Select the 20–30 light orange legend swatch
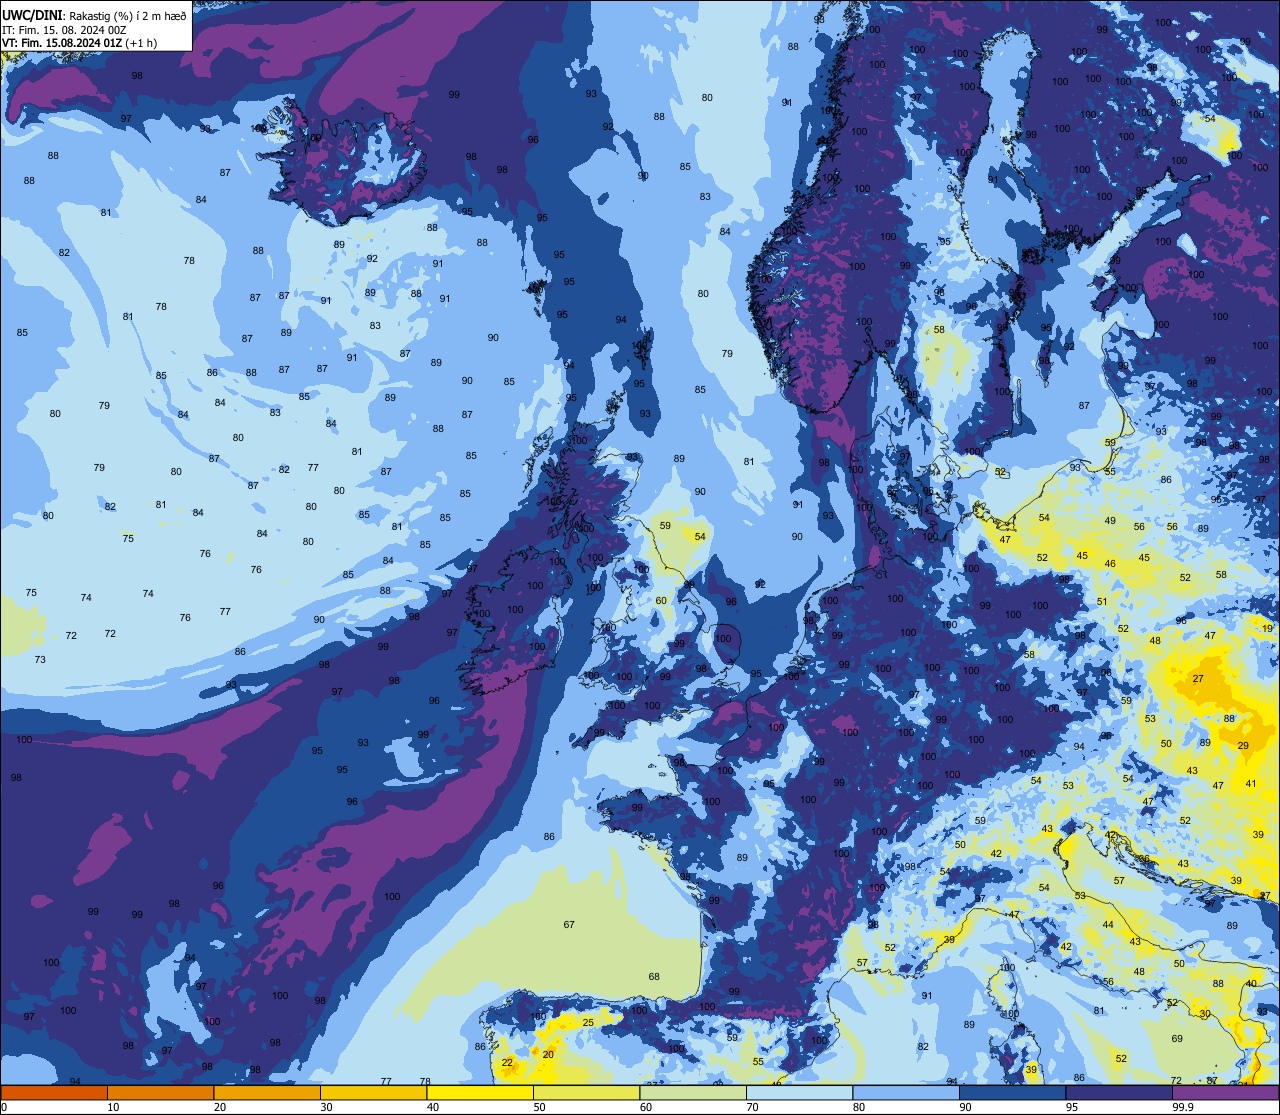This screenshot has height=1115, width=1280. (267, 1092)
